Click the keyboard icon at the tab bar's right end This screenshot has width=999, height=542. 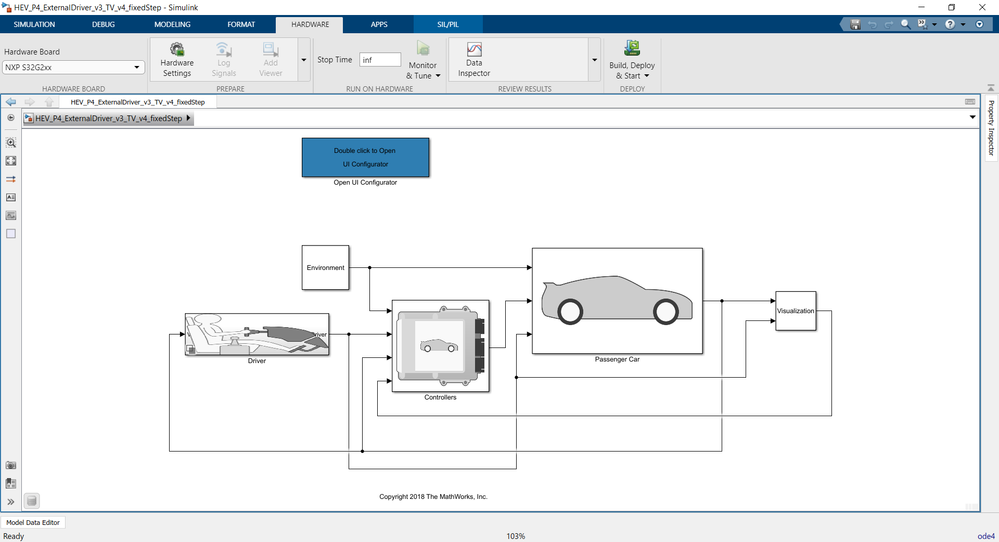tap(970, 102)
